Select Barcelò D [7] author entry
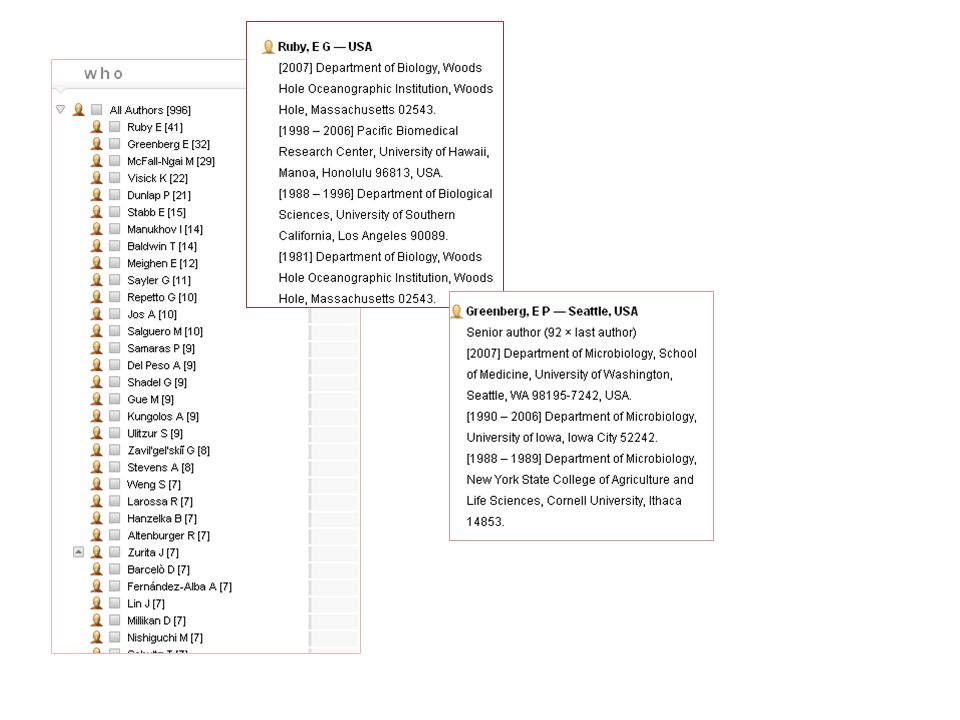960x720 pixels. click(x=158, y=569)
